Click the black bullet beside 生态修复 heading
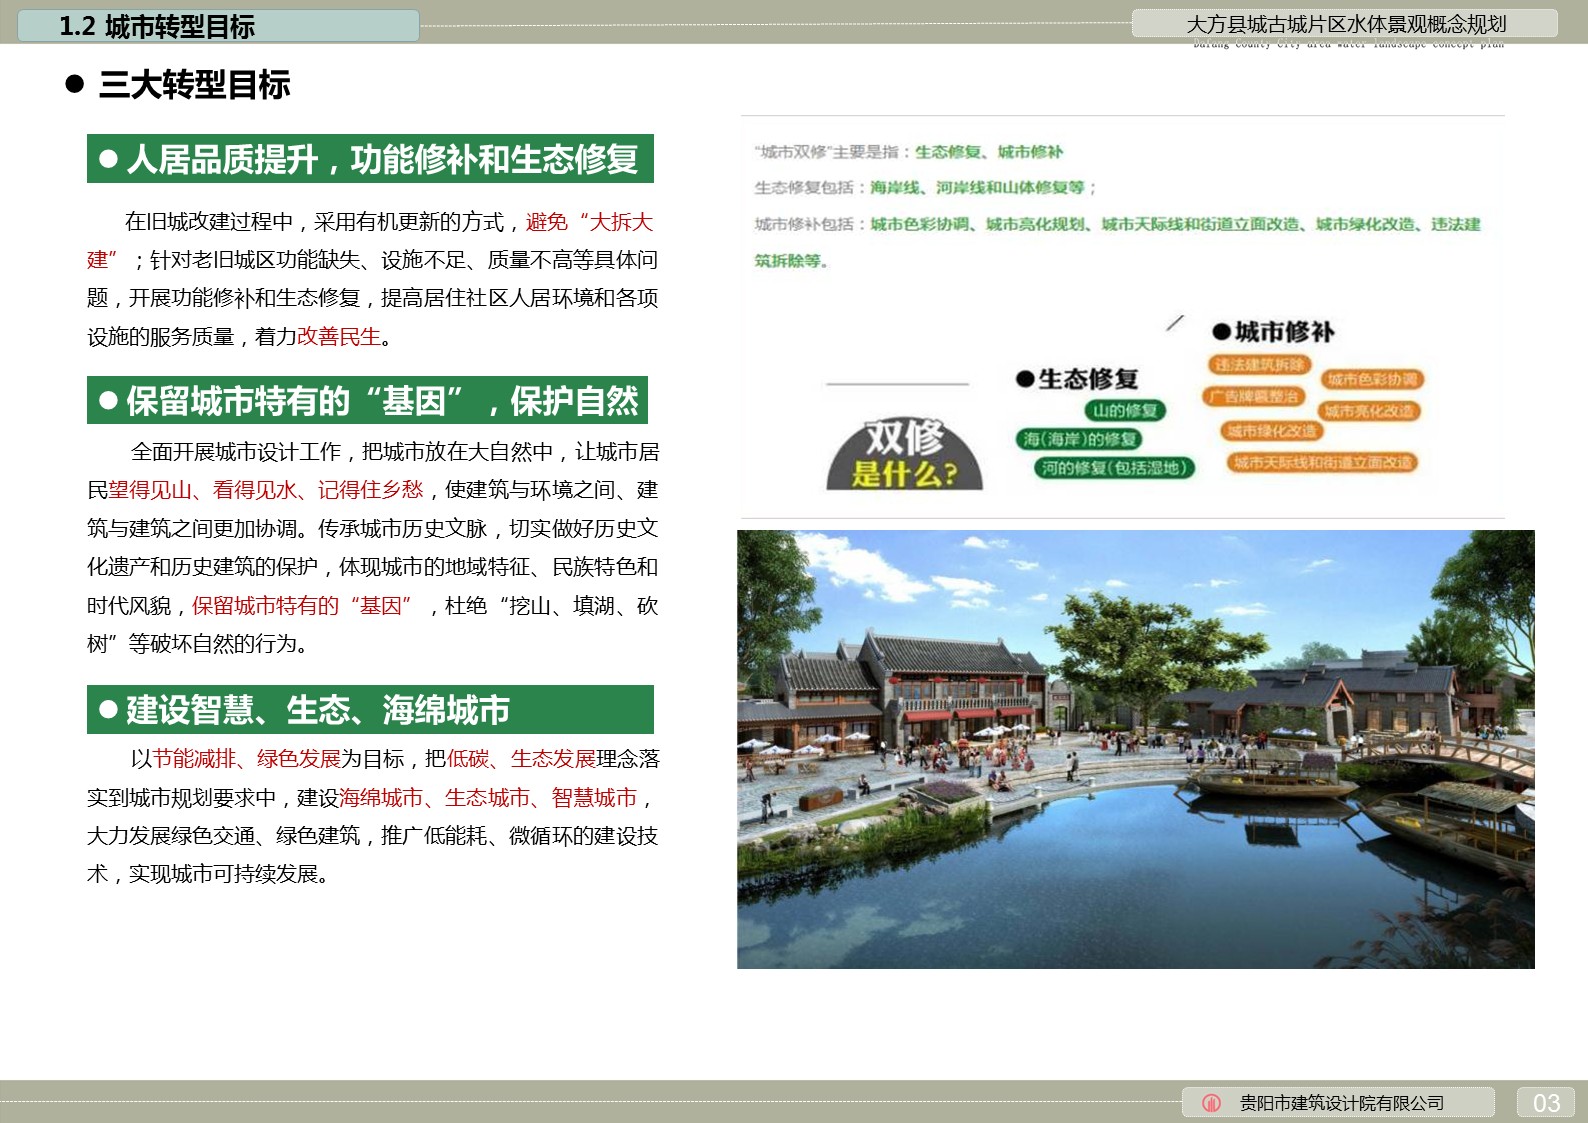 (x=1024, y=379)
